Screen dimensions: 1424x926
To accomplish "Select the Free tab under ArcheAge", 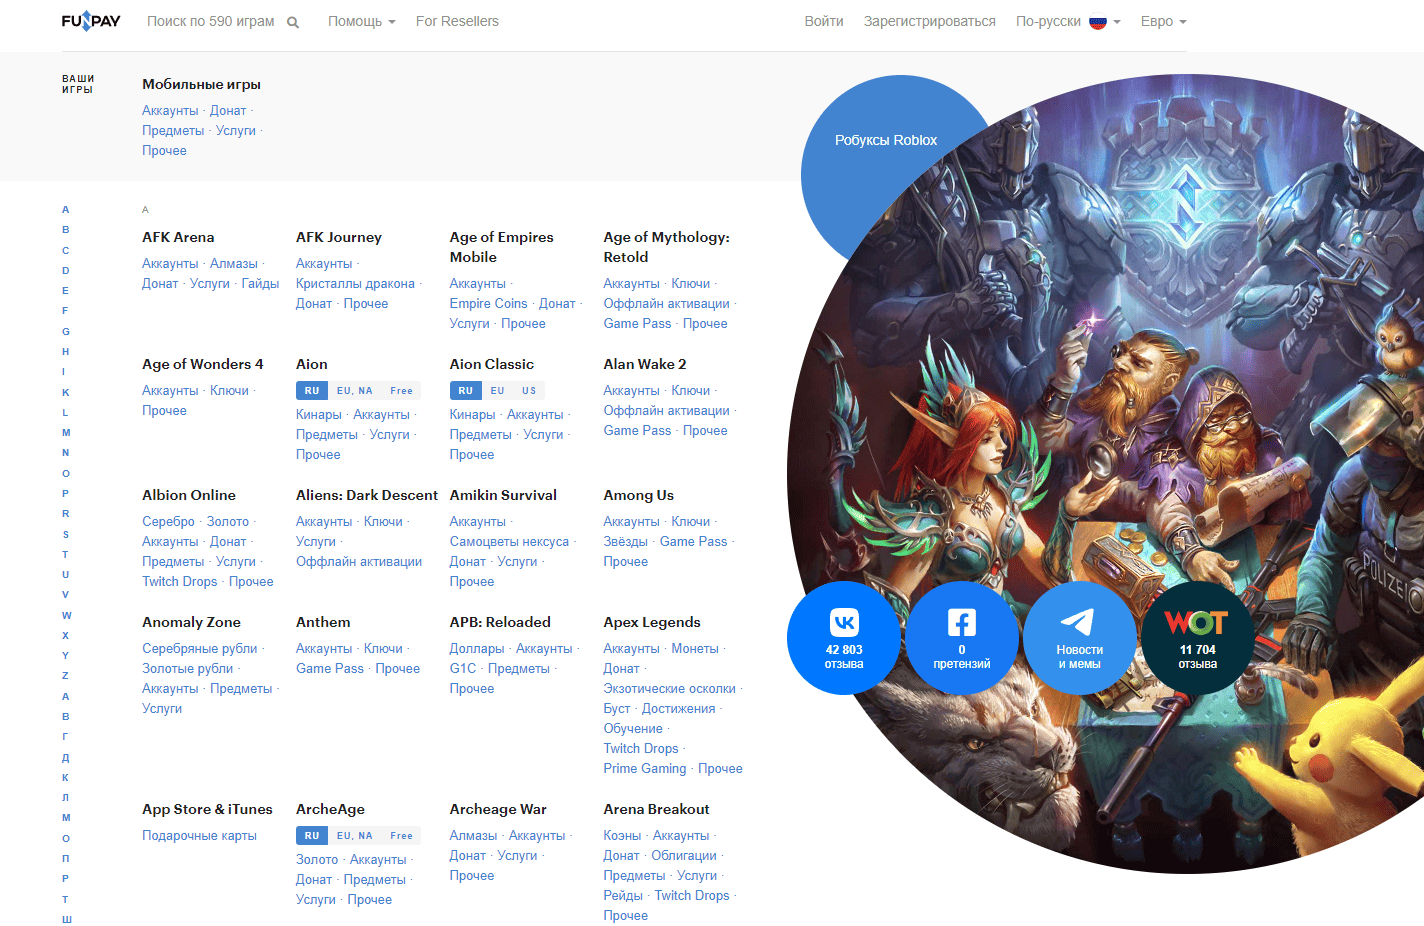I will [x=402, y=836].
